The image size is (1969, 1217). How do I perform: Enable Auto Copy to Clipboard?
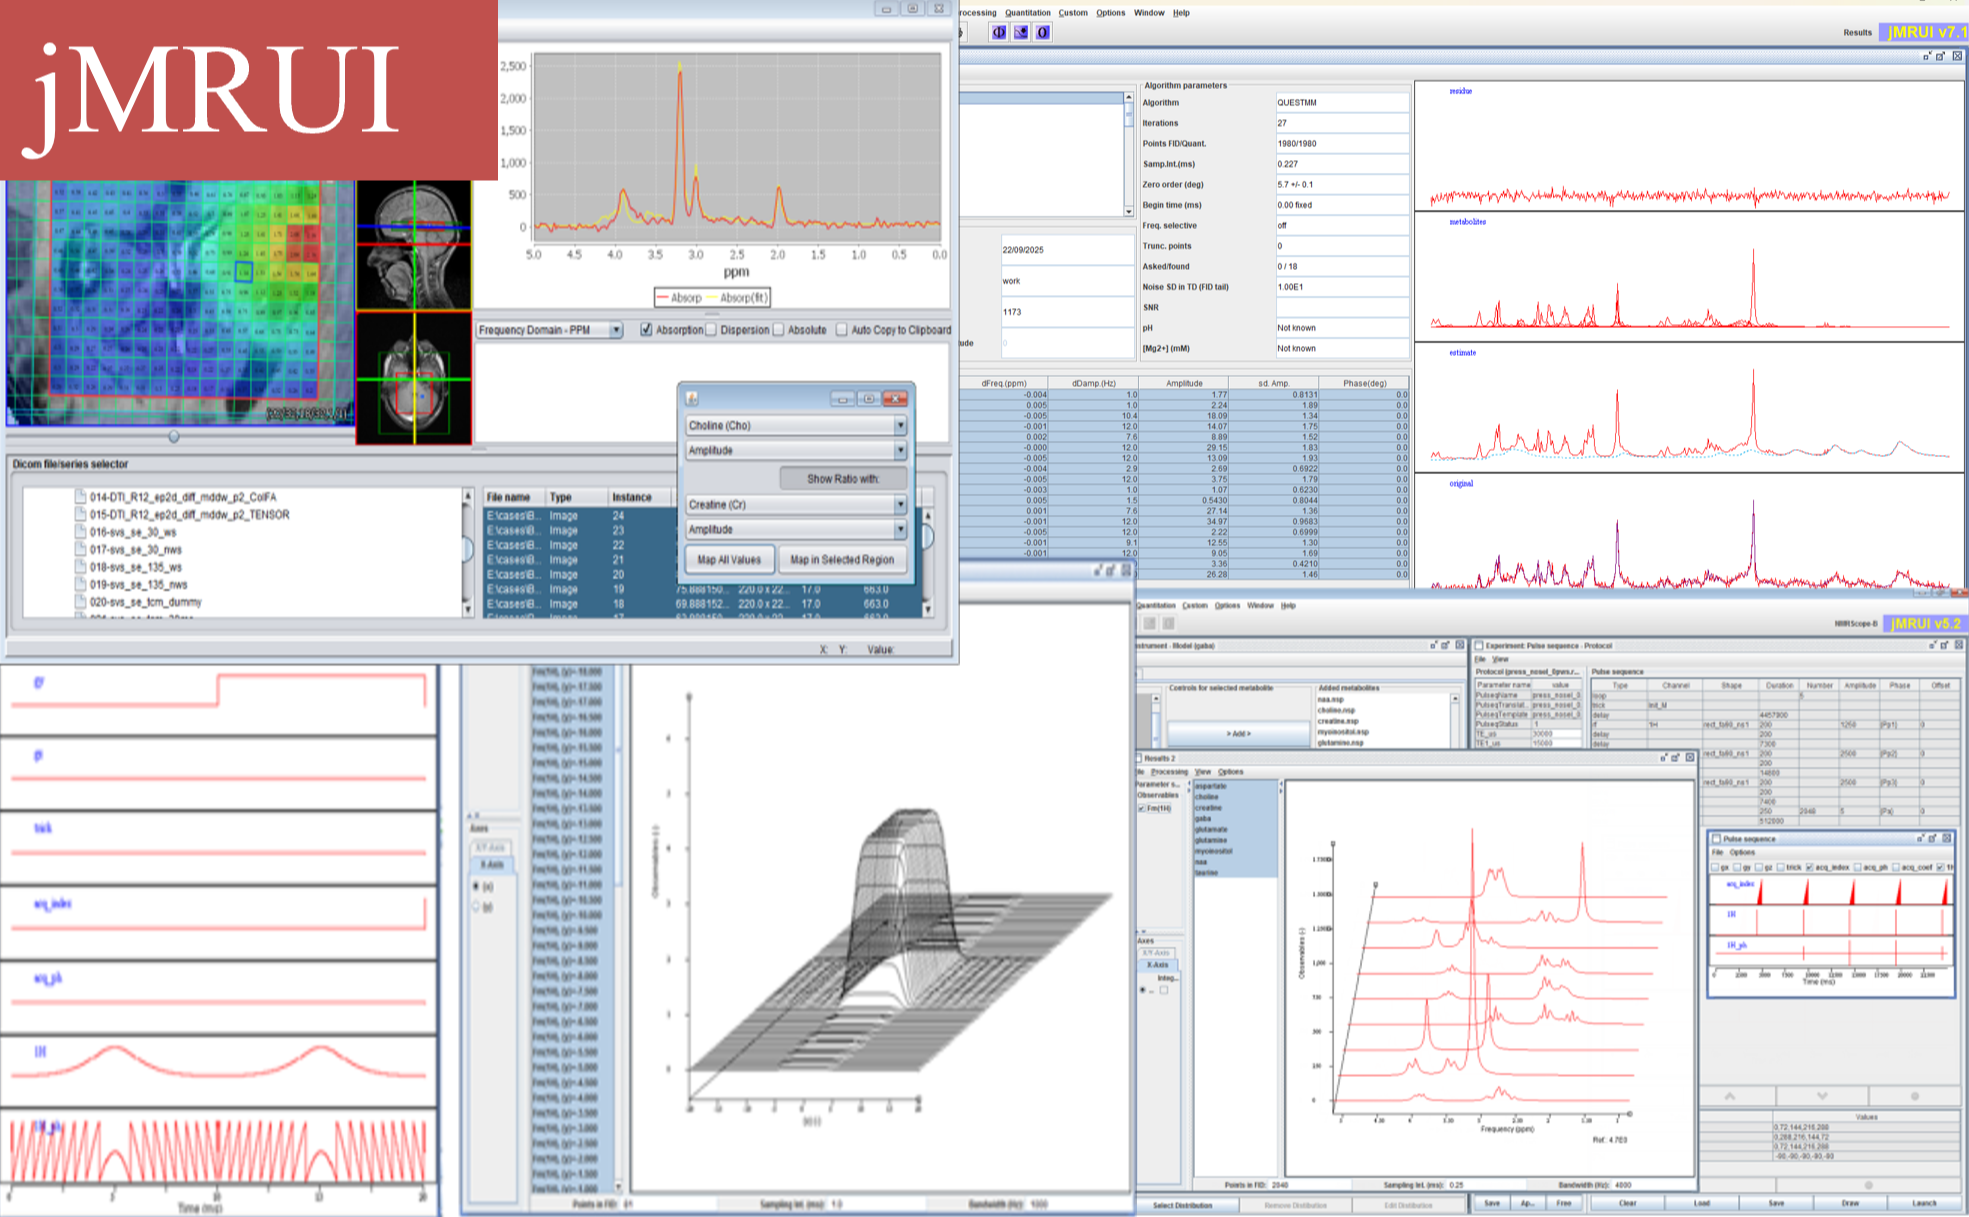841,330
